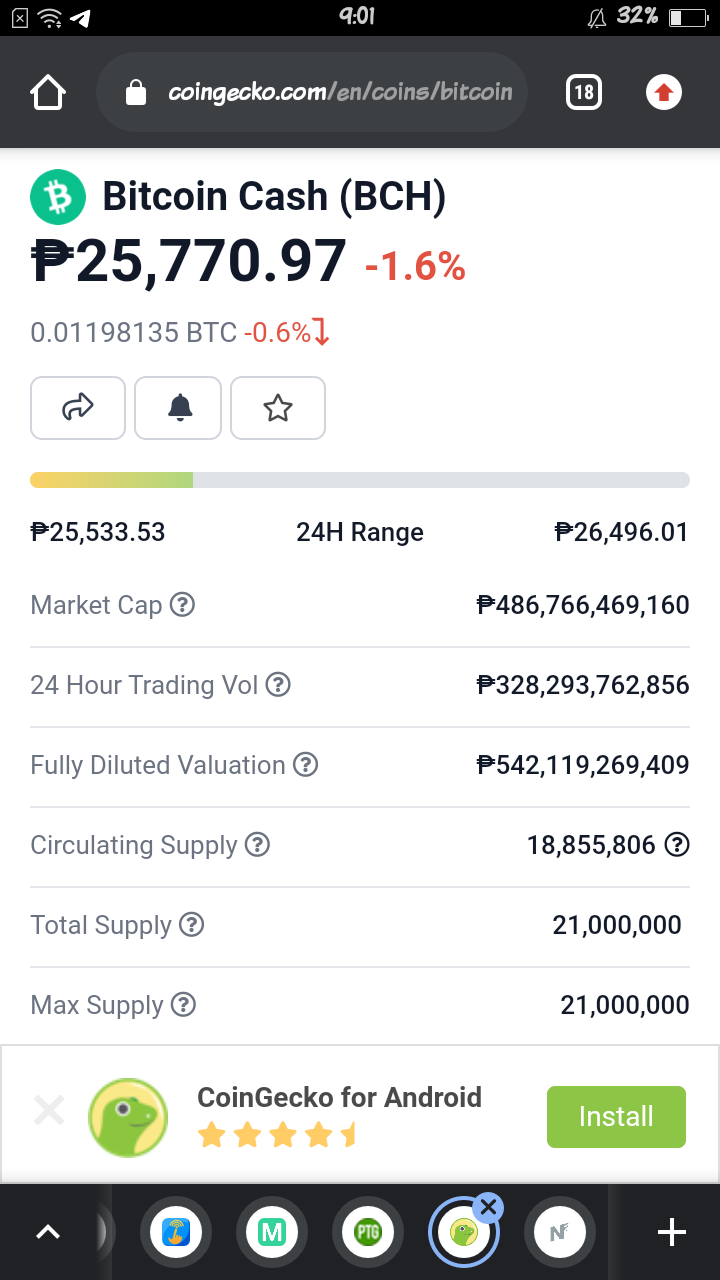Tap the browser home icon
Viewport: 720px width, 1280px height.
[x=48, y=93]
